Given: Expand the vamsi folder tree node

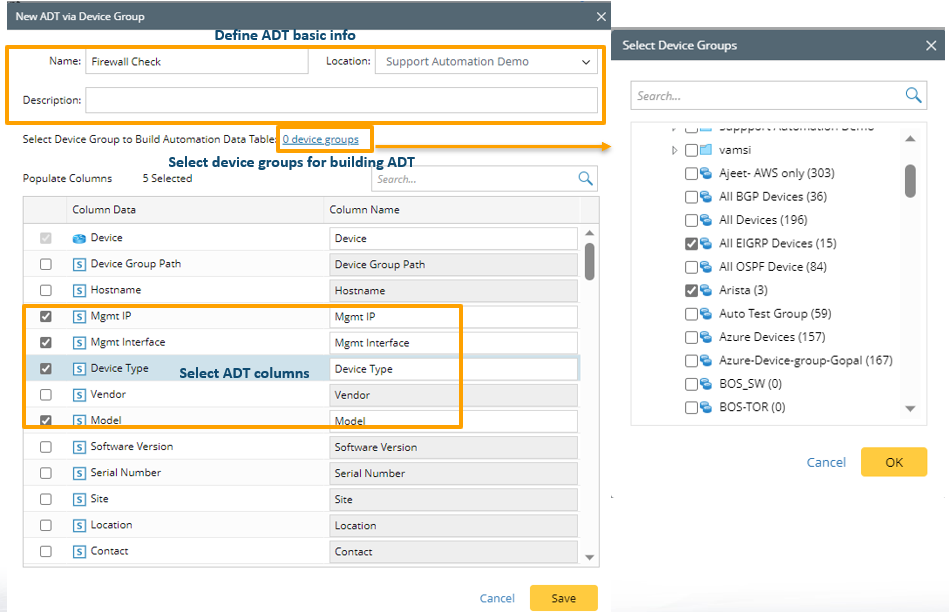Looking at the screenshot, I should tap(674, 150).
